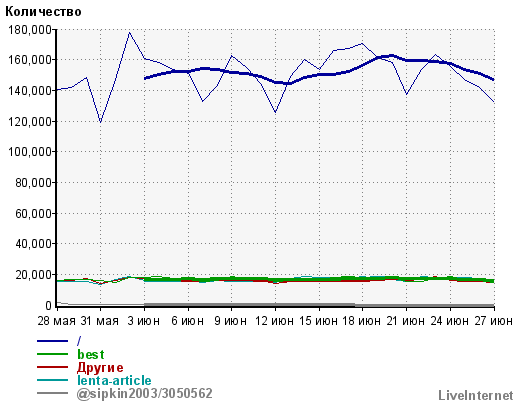Click the green "best" legend line swatch
The image size is (520, 405).
(52, 354)
